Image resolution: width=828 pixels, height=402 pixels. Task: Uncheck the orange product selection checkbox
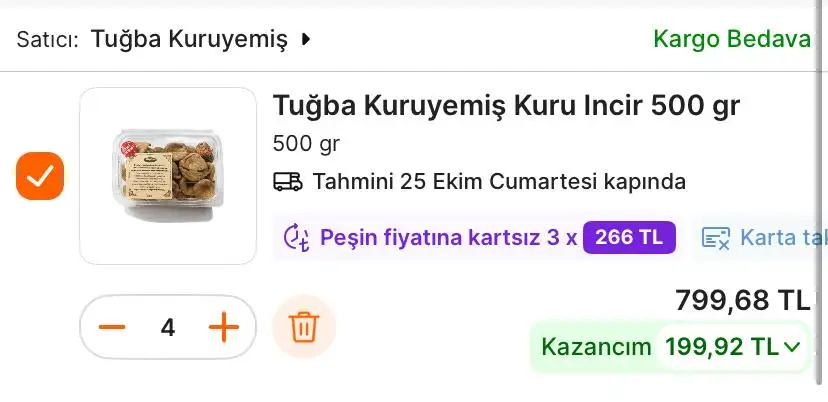click(40, 176)
